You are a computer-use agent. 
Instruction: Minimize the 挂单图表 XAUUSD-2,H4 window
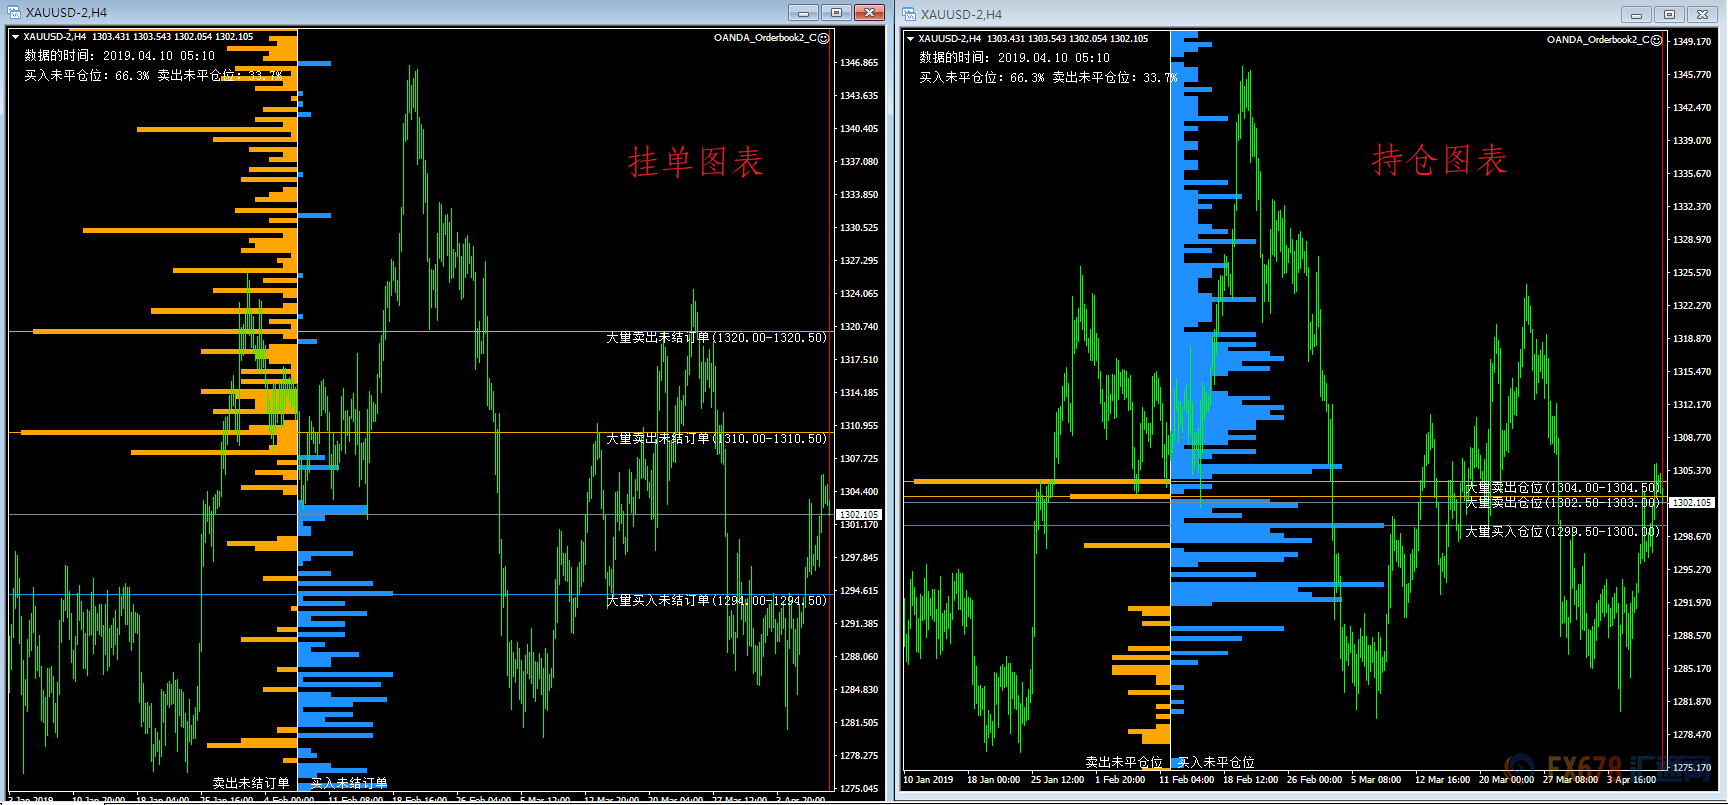click(803, 13)
